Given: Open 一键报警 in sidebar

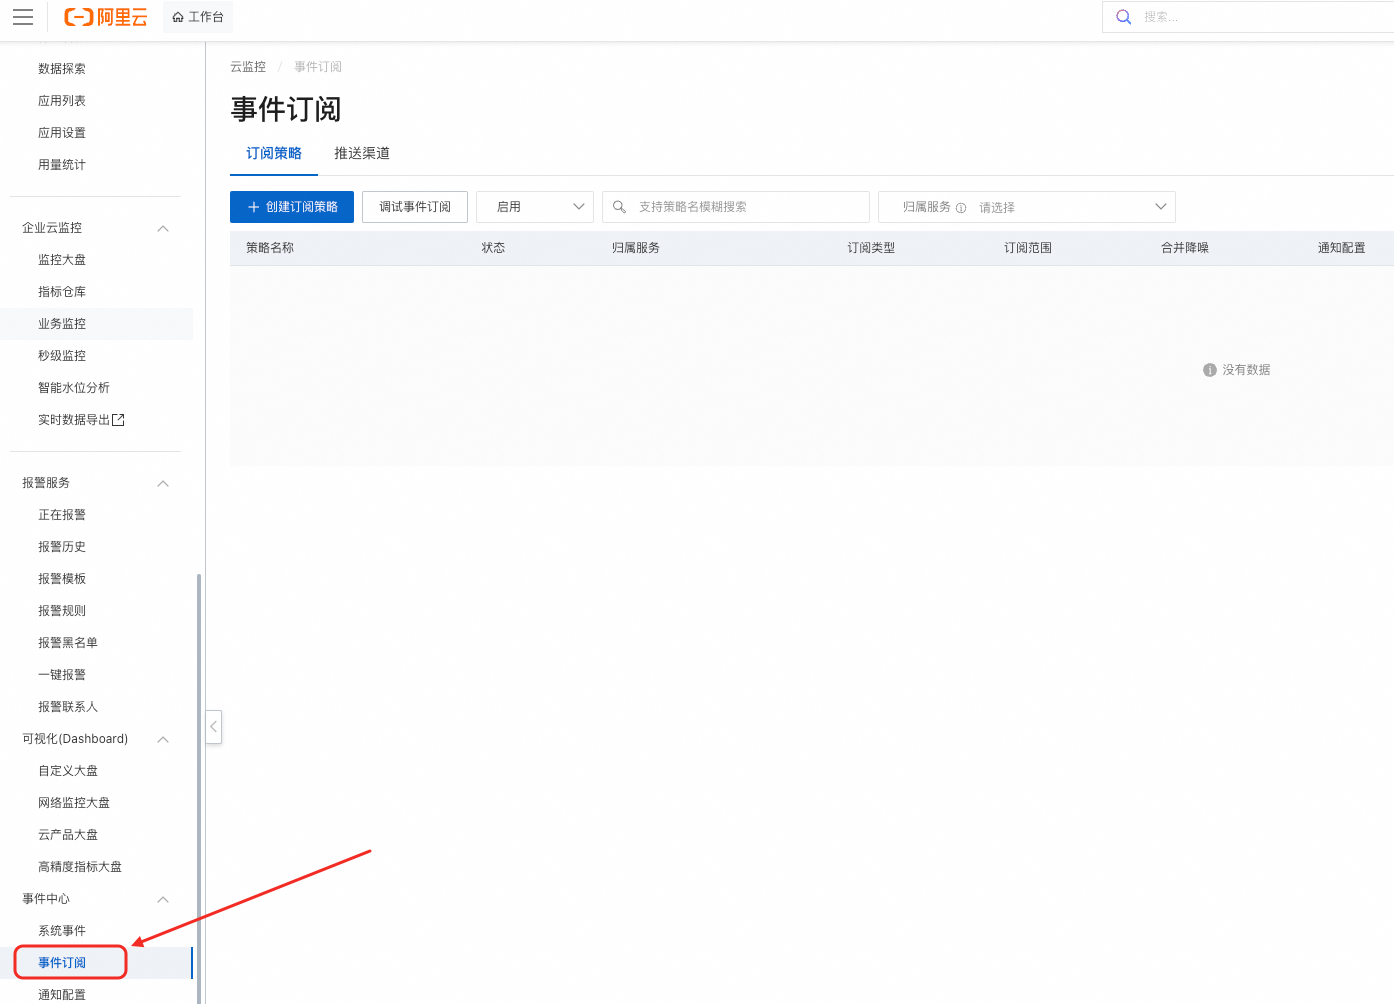Looking at the screenshot, I should [x=62, y=675].
